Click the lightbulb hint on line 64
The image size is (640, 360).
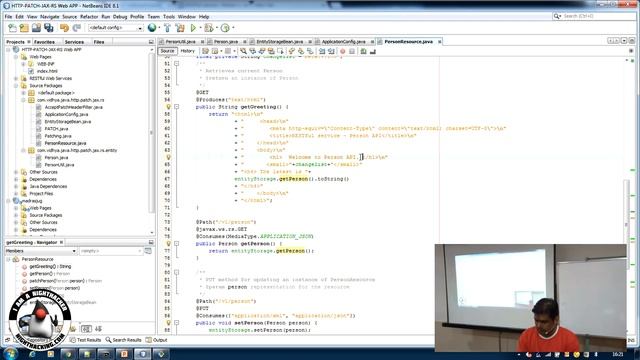[168, 157]
